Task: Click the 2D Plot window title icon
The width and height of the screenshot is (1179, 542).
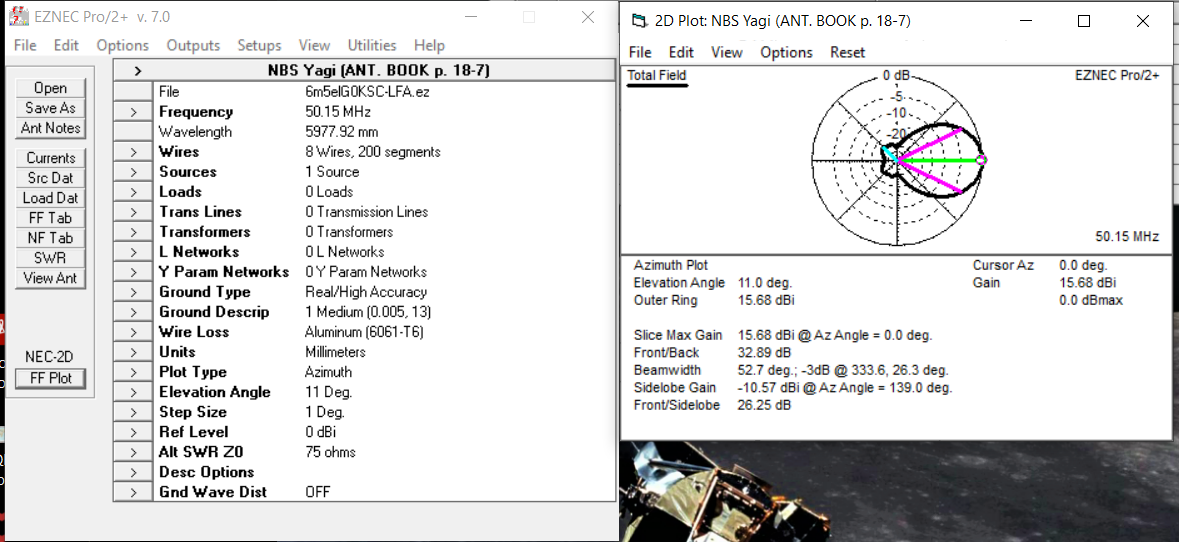Action: click(x=639, y=21)
